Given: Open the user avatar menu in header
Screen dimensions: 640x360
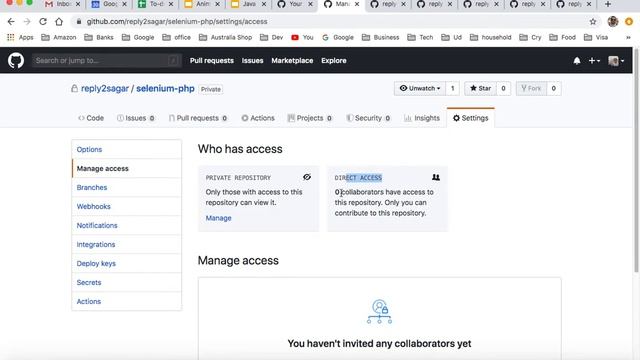Looking at the screenshot, I should 616,61.
